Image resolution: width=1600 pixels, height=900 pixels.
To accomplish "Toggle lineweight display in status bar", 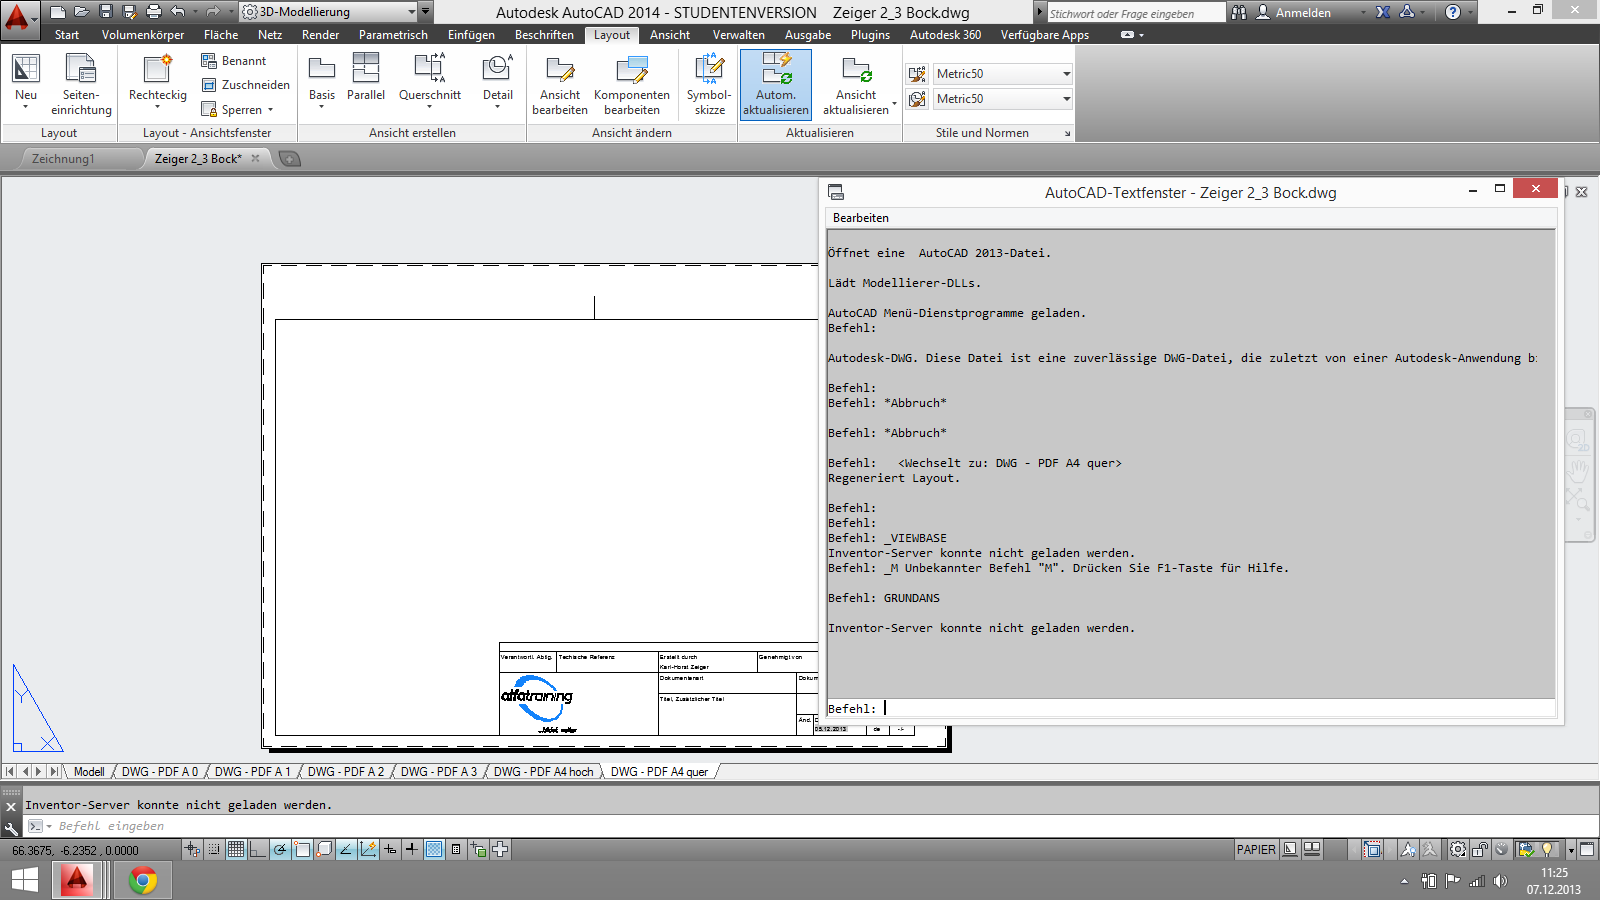I will (x=412, y=850).
